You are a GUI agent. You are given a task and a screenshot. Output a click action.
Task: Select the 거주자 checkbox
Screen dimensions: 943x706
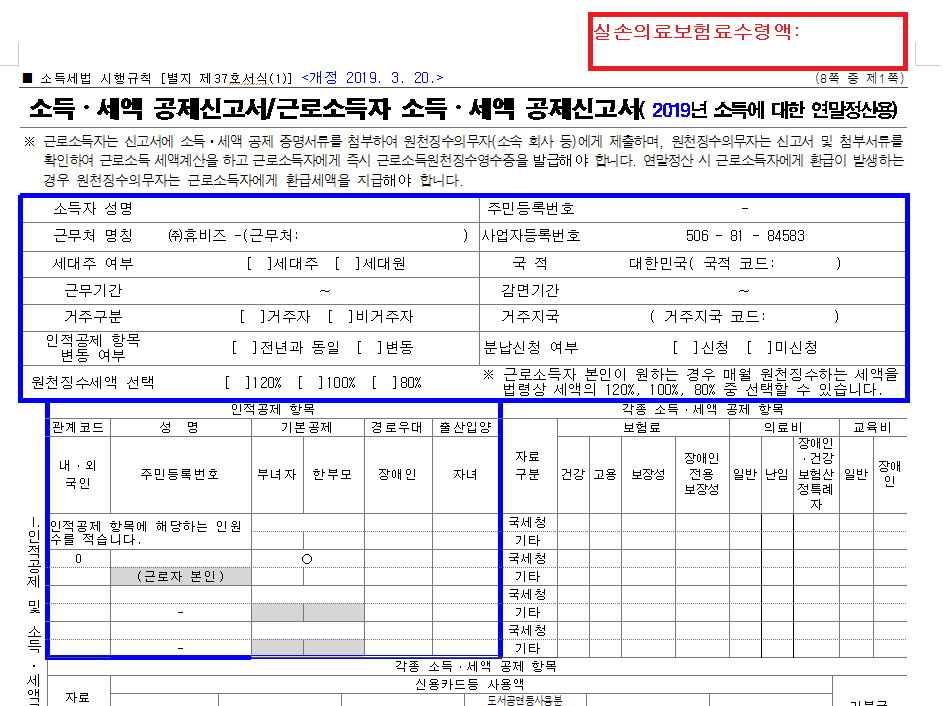point(252,316)
